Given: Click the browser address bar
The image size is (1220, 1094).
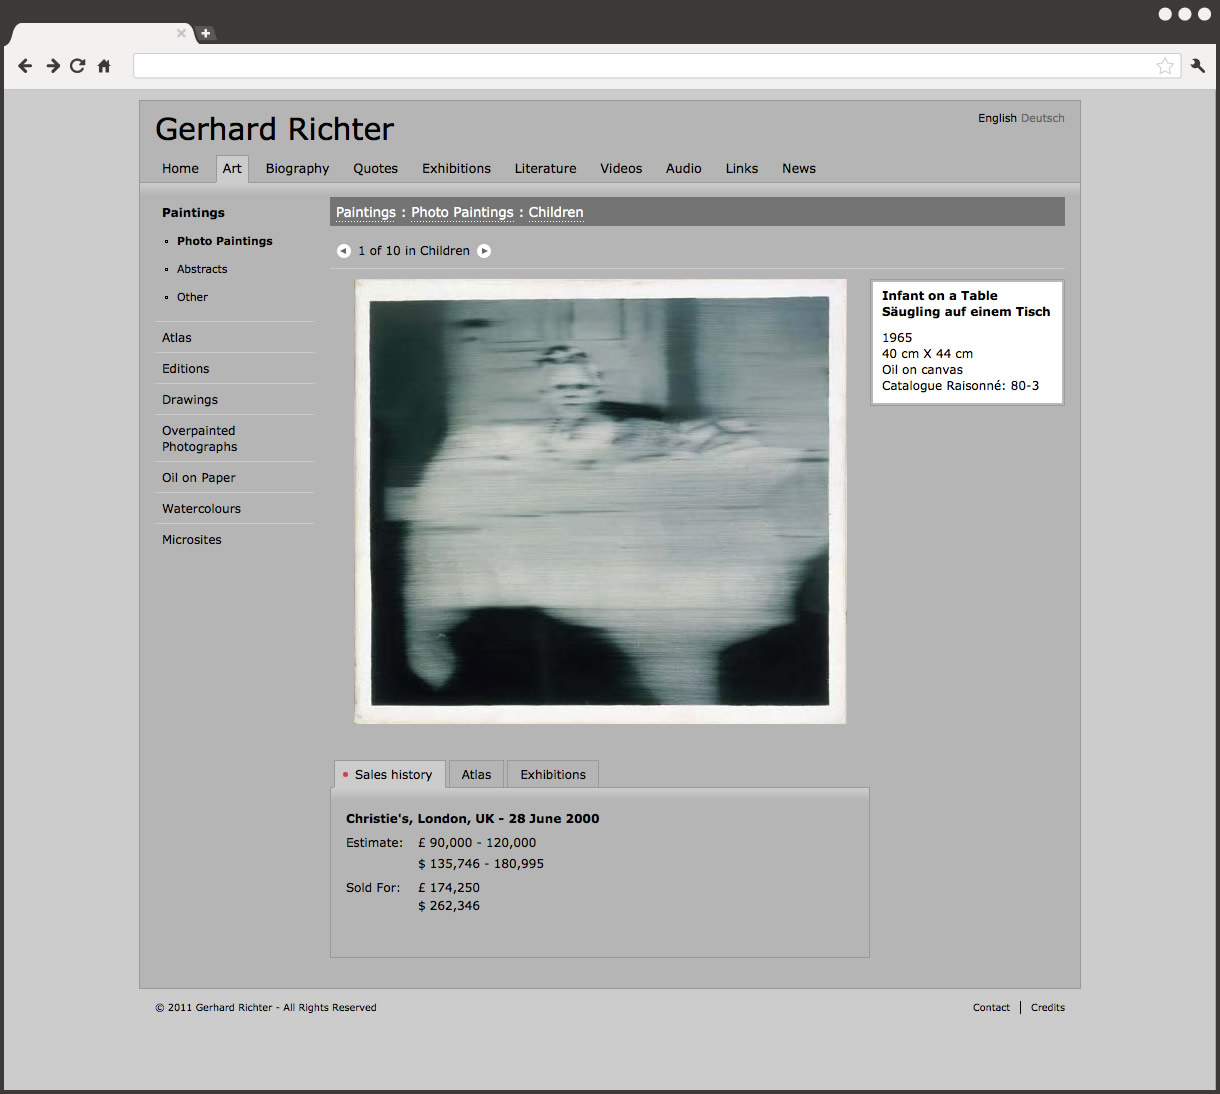Looking at the screenshot, I should pyautogui.click(x=640, y=66).
